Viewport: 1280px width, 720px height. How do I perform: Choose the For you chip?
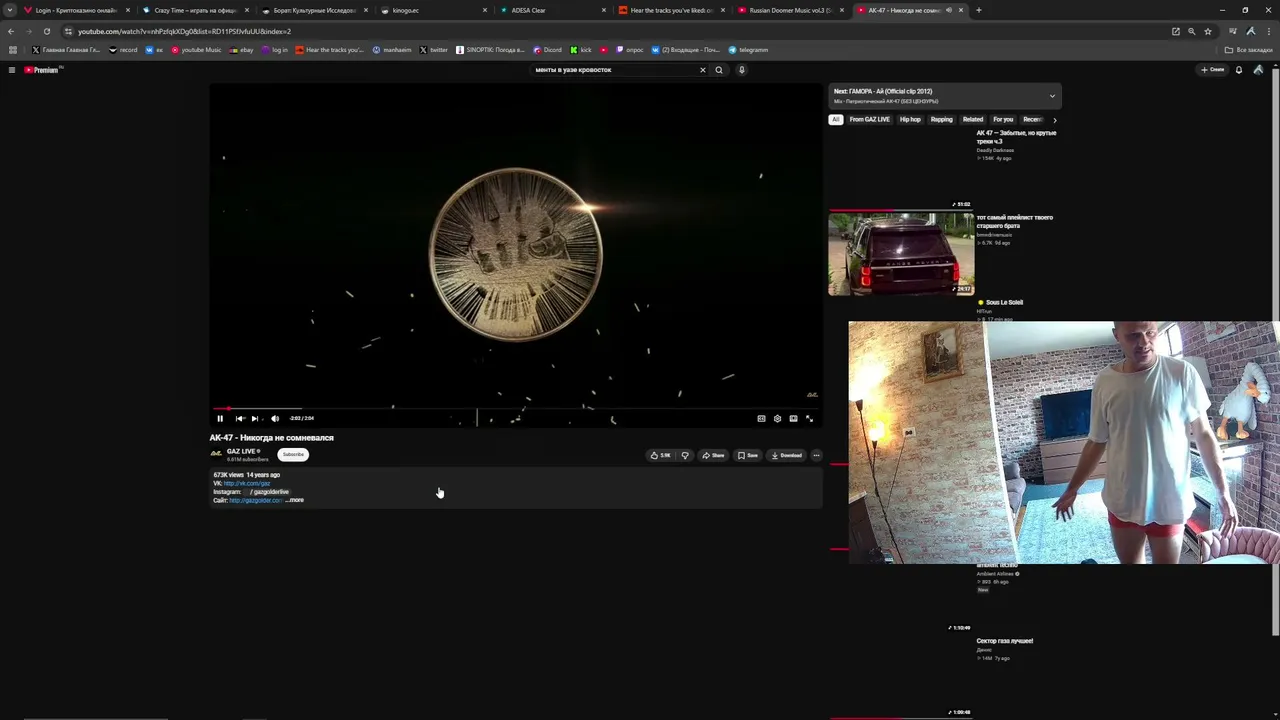pyautogui.click(x=1003, y=120)
